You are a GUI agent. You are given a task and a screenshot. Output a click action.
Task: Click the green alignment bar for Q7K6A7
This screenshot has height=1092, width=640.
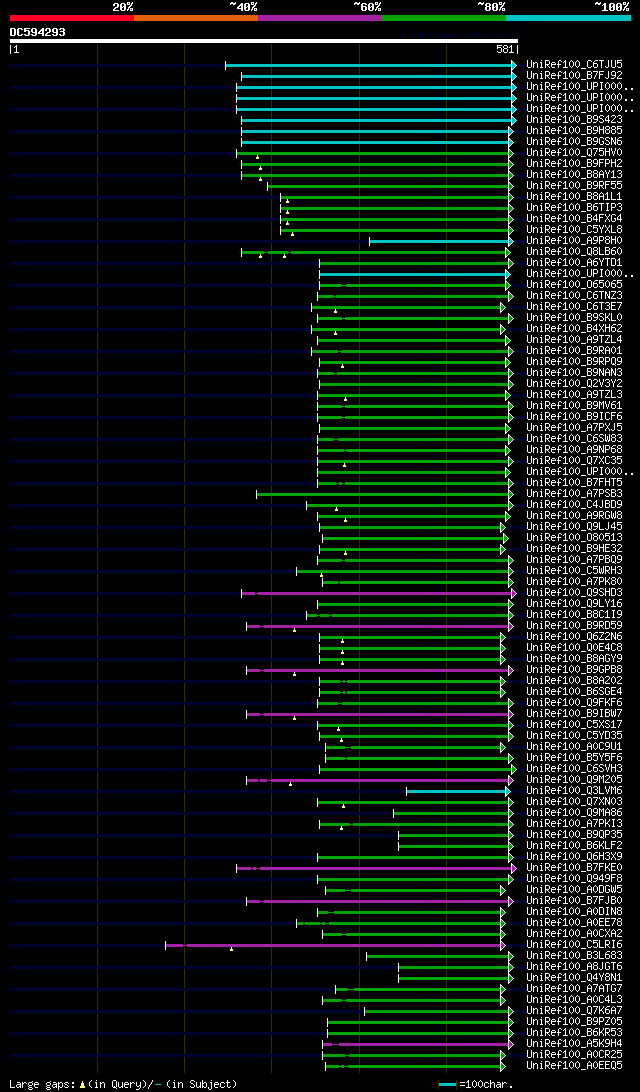(x=437, y=1011)
